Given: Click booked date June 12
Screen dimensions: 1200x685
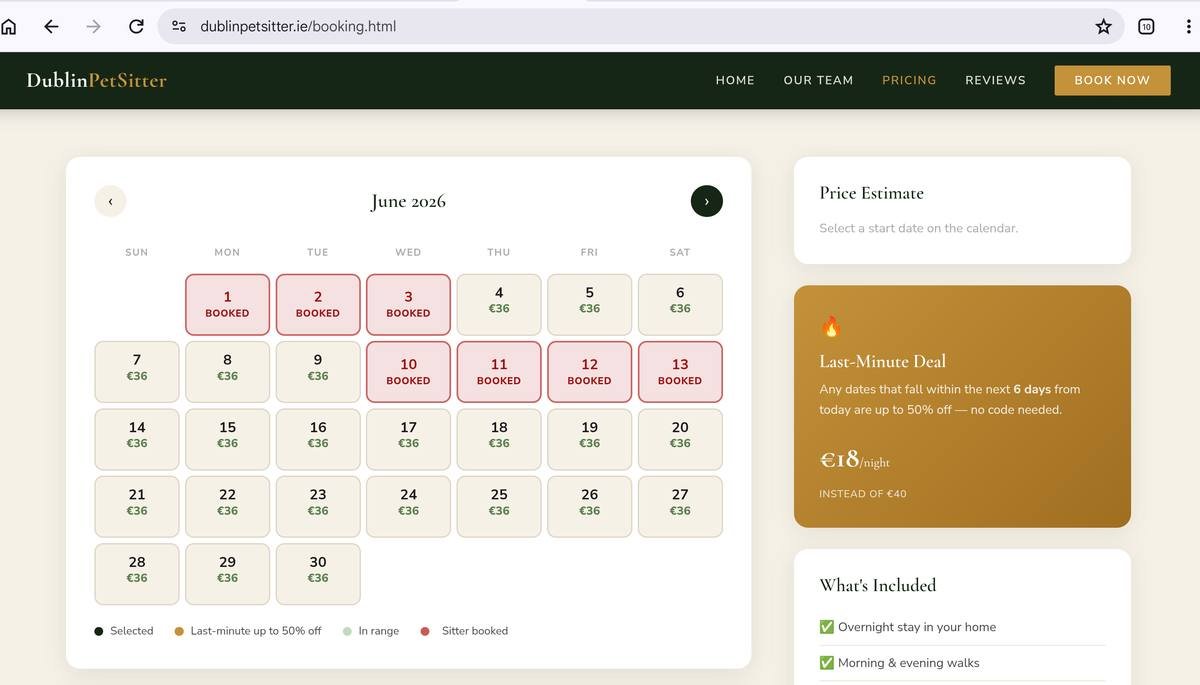Looking at the screenshot, I should click(589, 372).
